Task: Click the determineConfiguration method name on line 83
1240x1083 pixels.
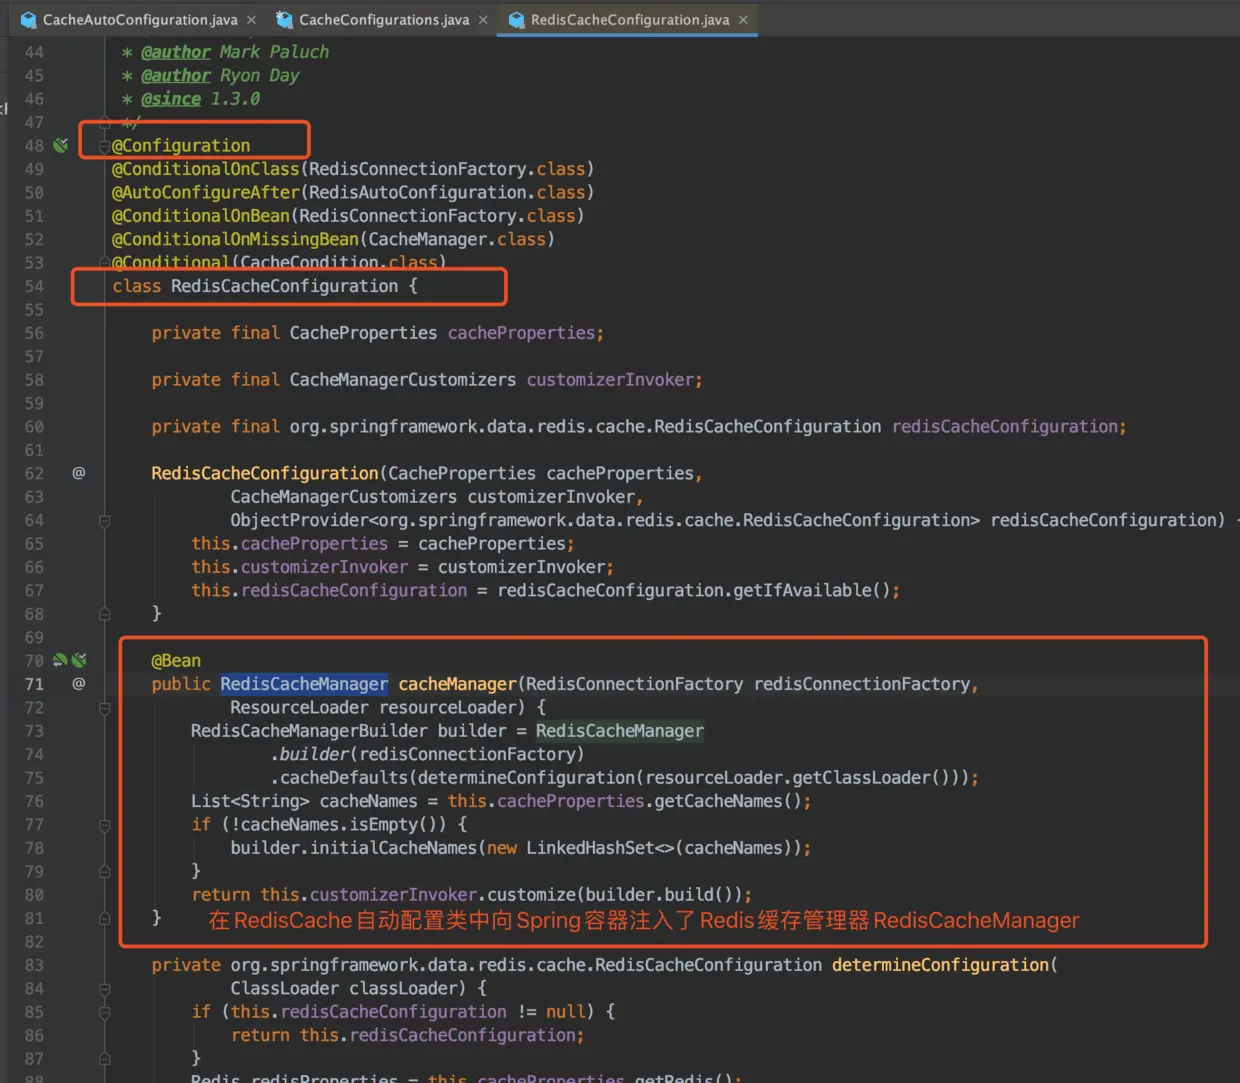Action: (940, 965)
